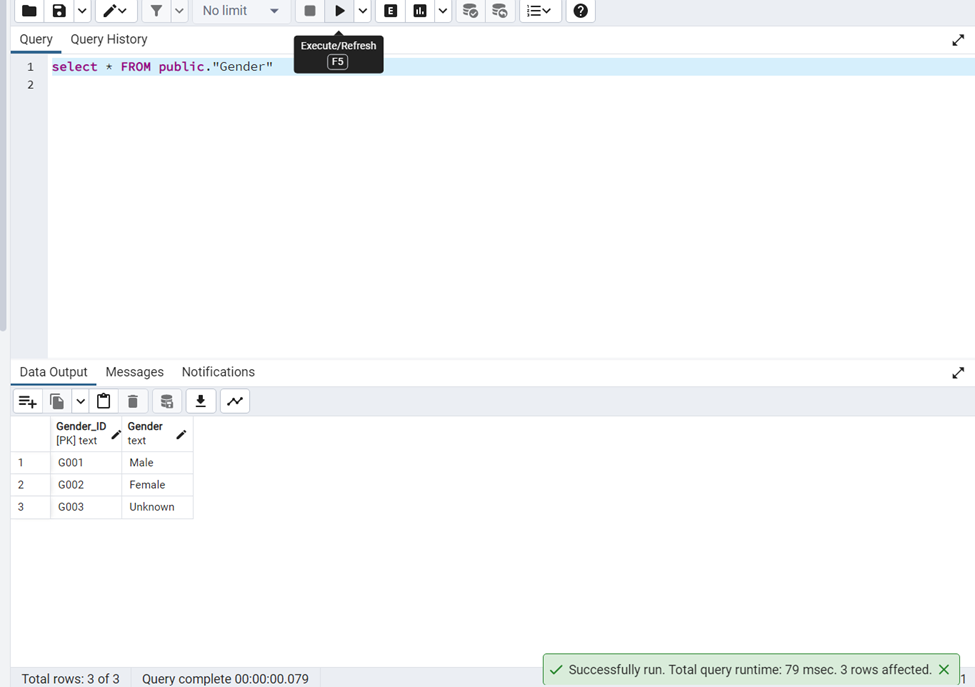975x687 pixels.
Task: Expand the save options dropdown arrow
Action: click(82, 11)
